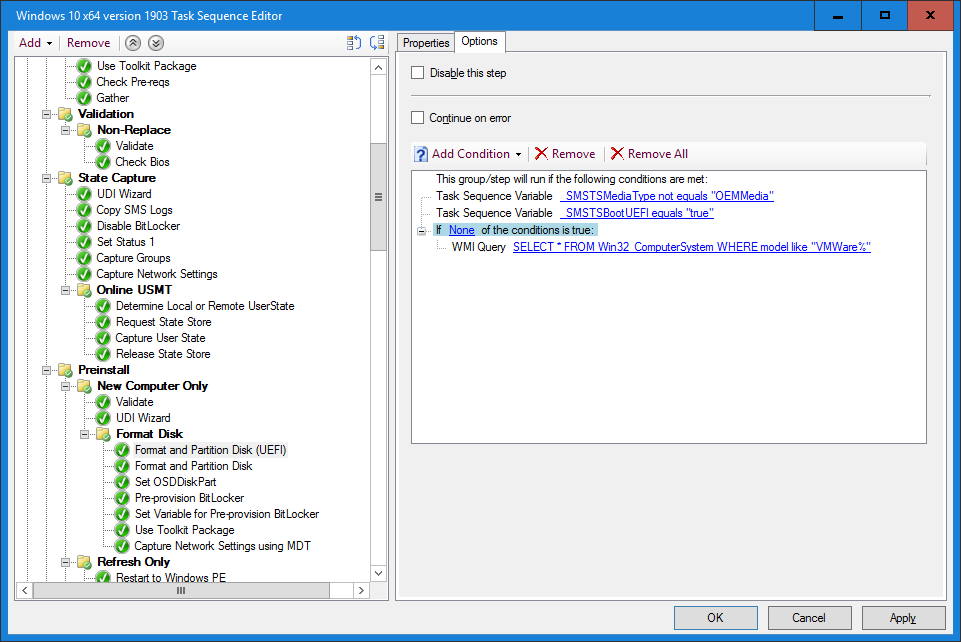961x642 pixels.
Task: Click green check icon beside Request State Store
Action: click(x=103, y=322)
